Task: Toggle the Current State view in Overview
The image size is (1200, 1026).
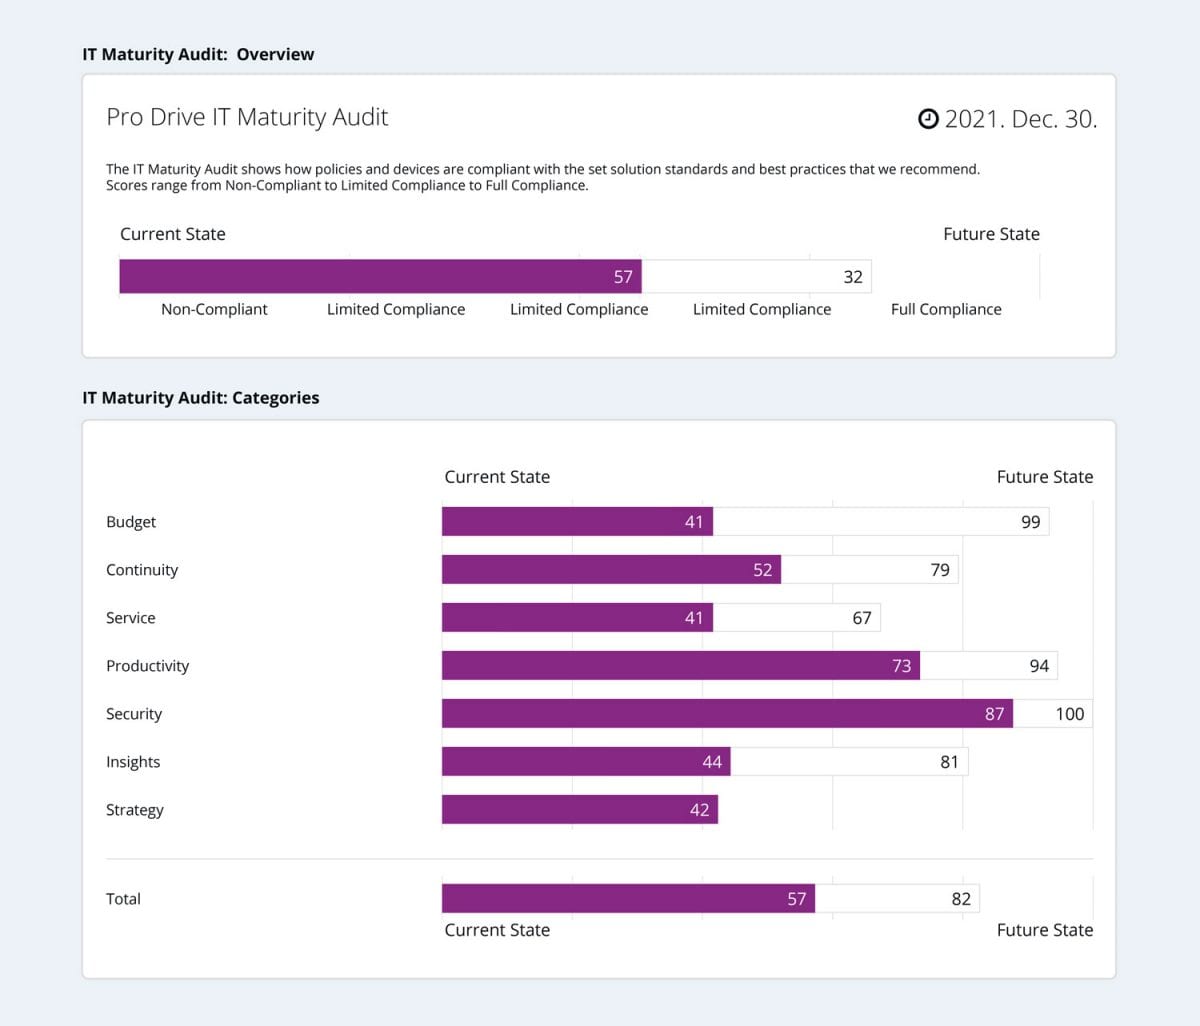Action: pyautogui.click(x=172, y=234)
